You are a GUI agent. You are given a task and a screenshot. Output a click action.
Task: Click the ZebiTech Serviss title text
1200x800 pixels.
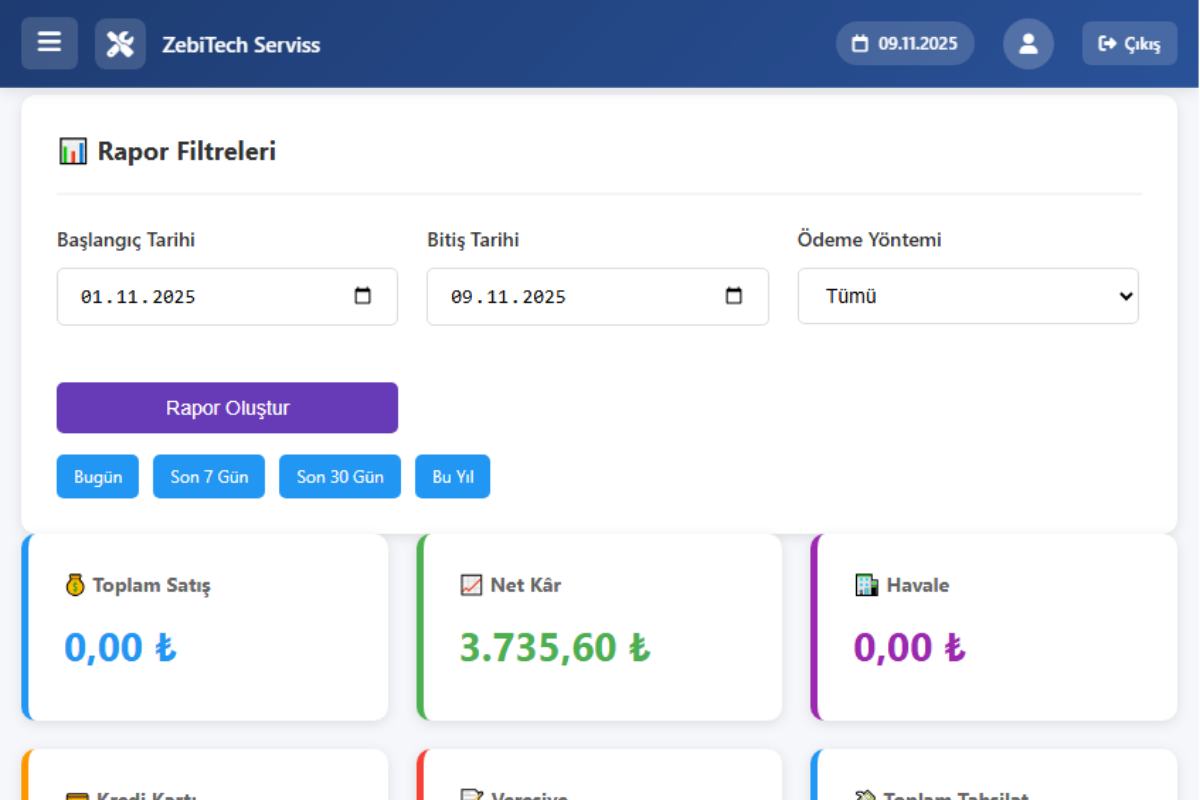[241, 45]
